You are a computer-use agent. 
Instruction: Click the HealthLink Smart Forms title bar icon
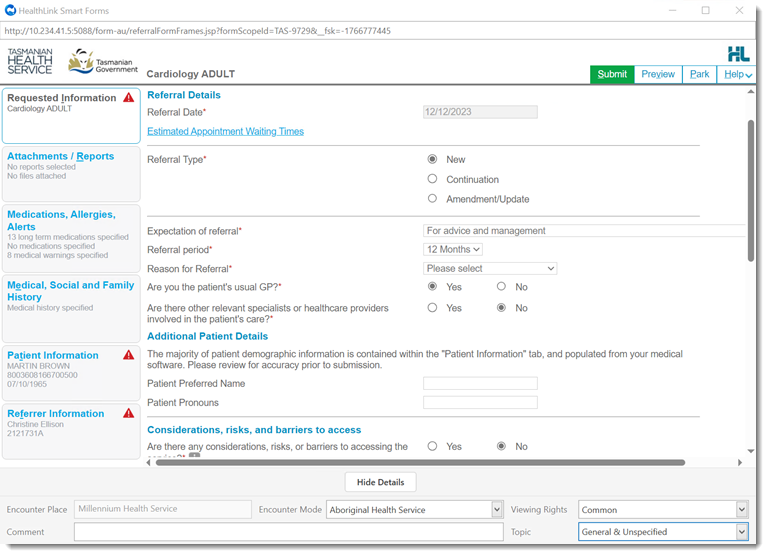[x=10, y=10]
